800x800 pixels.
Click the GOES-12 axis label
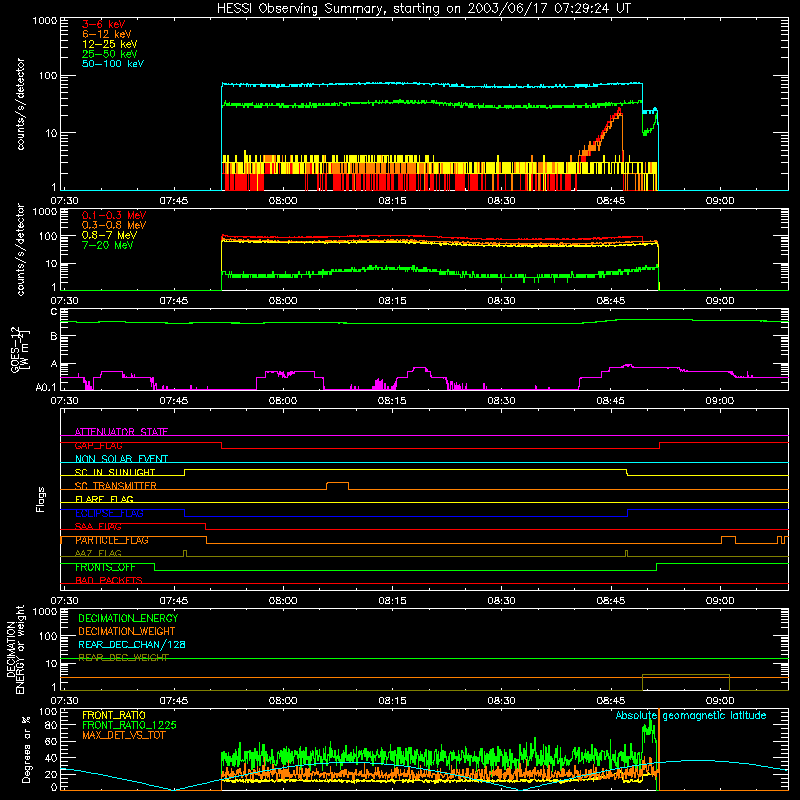(x=19, y=349)
